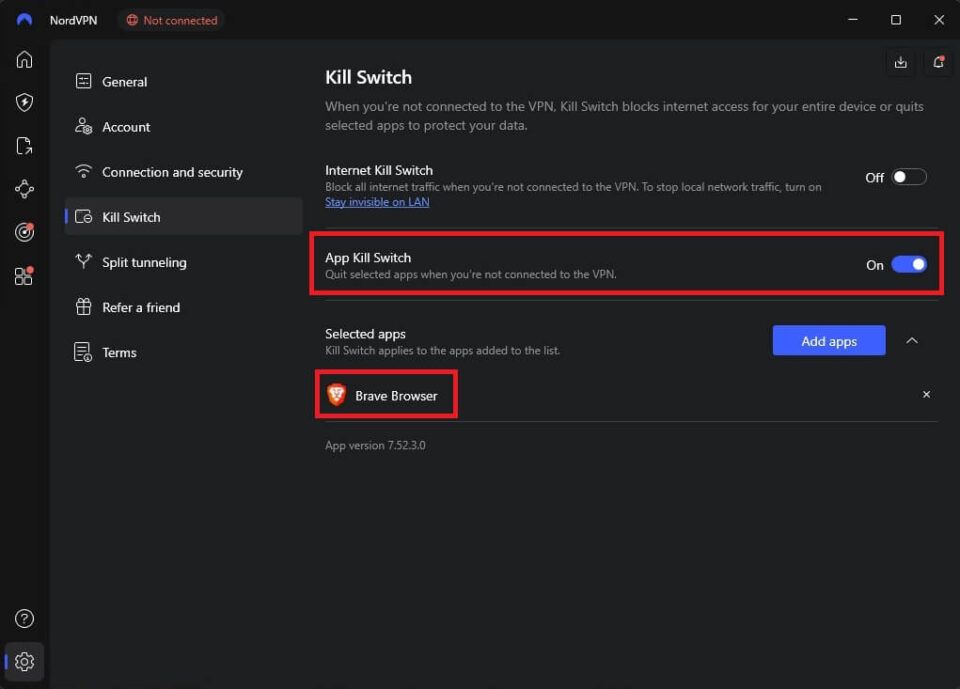Viewport: 960px width, 689px height.
Task: Click the Split tunneling fork icon
Action: [84, 262]
